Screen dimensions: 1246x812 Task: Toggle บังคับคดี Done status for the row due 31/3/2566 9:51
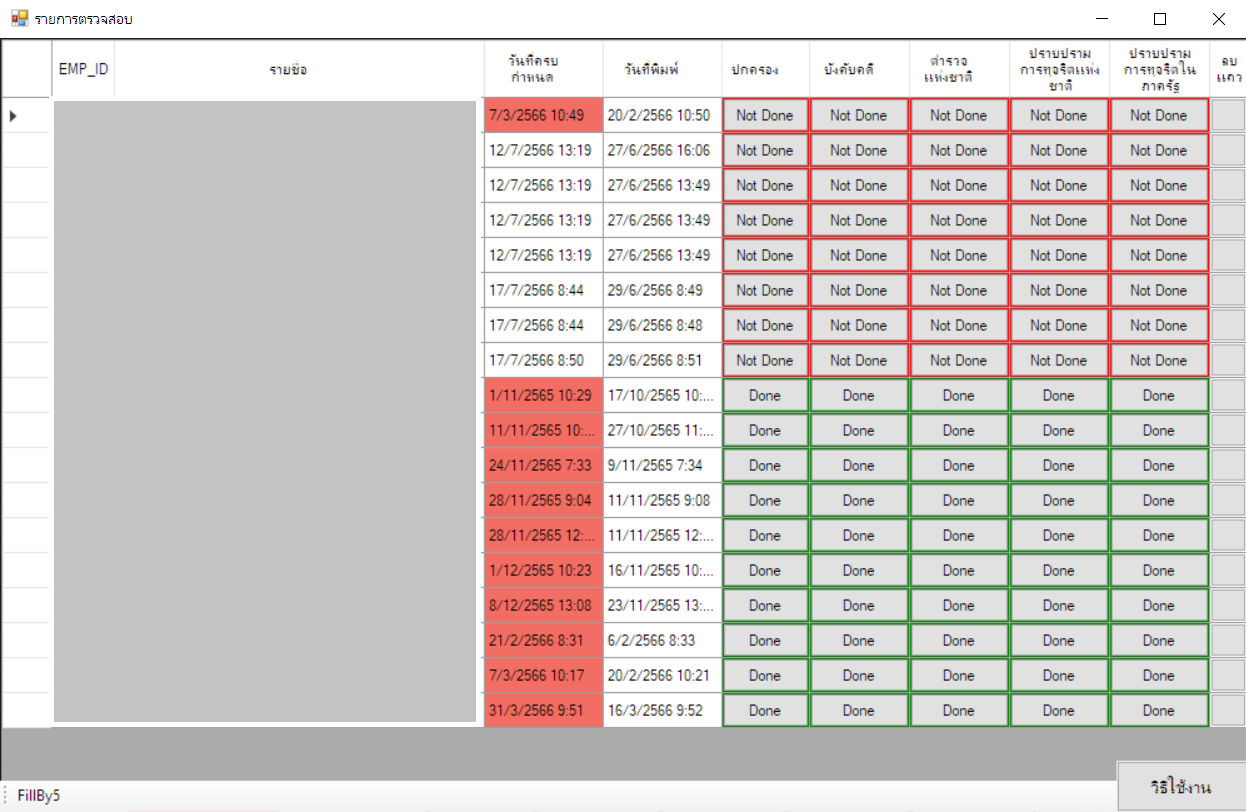857,711
